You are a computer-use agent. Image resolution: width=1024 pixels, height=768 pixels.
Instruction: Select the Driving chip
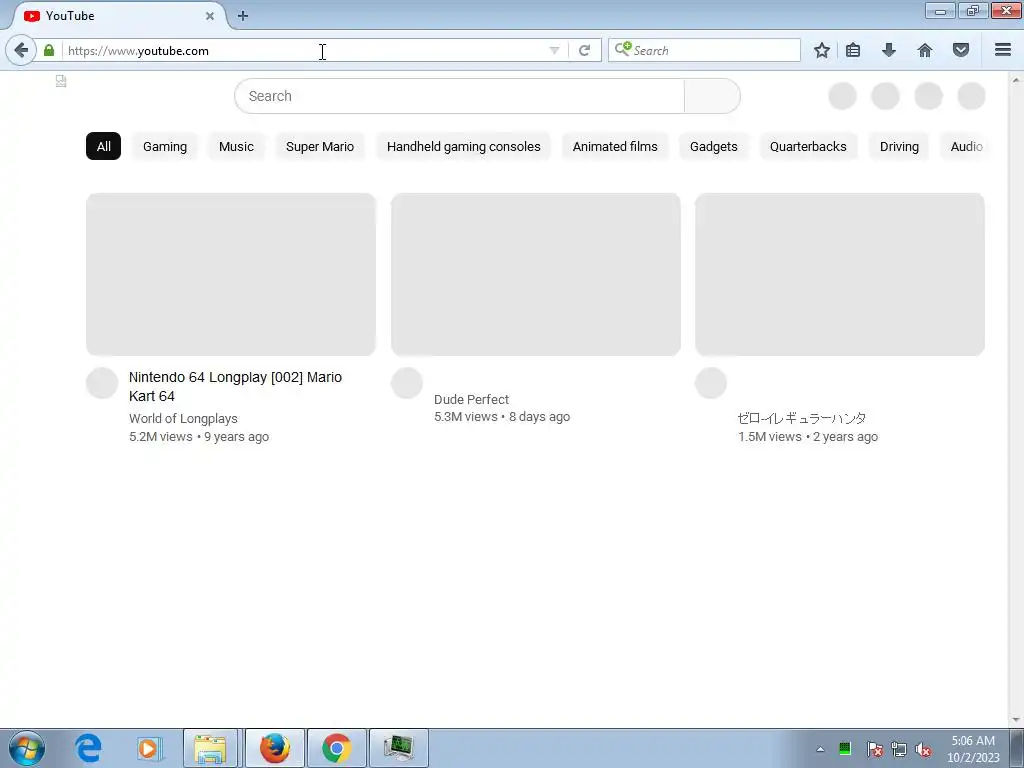(x=899, y=146)
